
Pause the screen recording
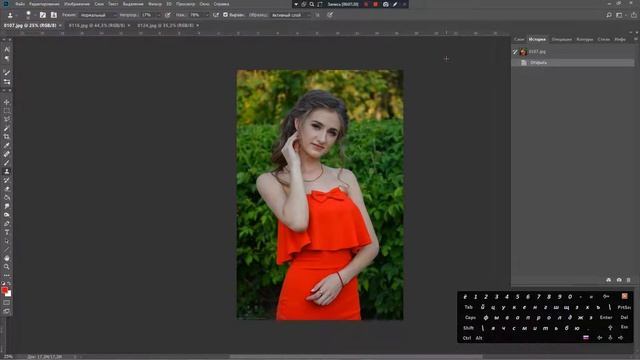coord(366,4)
